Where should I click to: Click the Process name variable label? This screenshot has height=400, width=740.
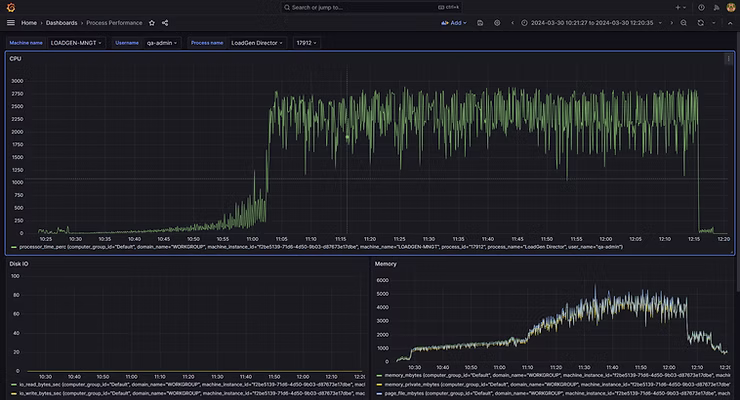click(x=207, y=43)
